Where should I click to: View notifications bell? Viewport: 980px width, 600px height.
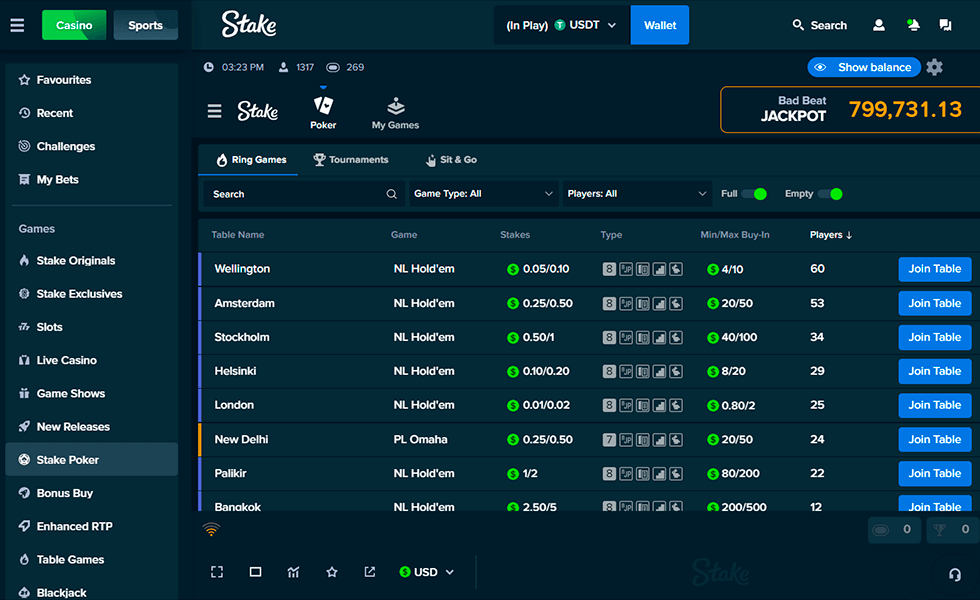(913, 25)
